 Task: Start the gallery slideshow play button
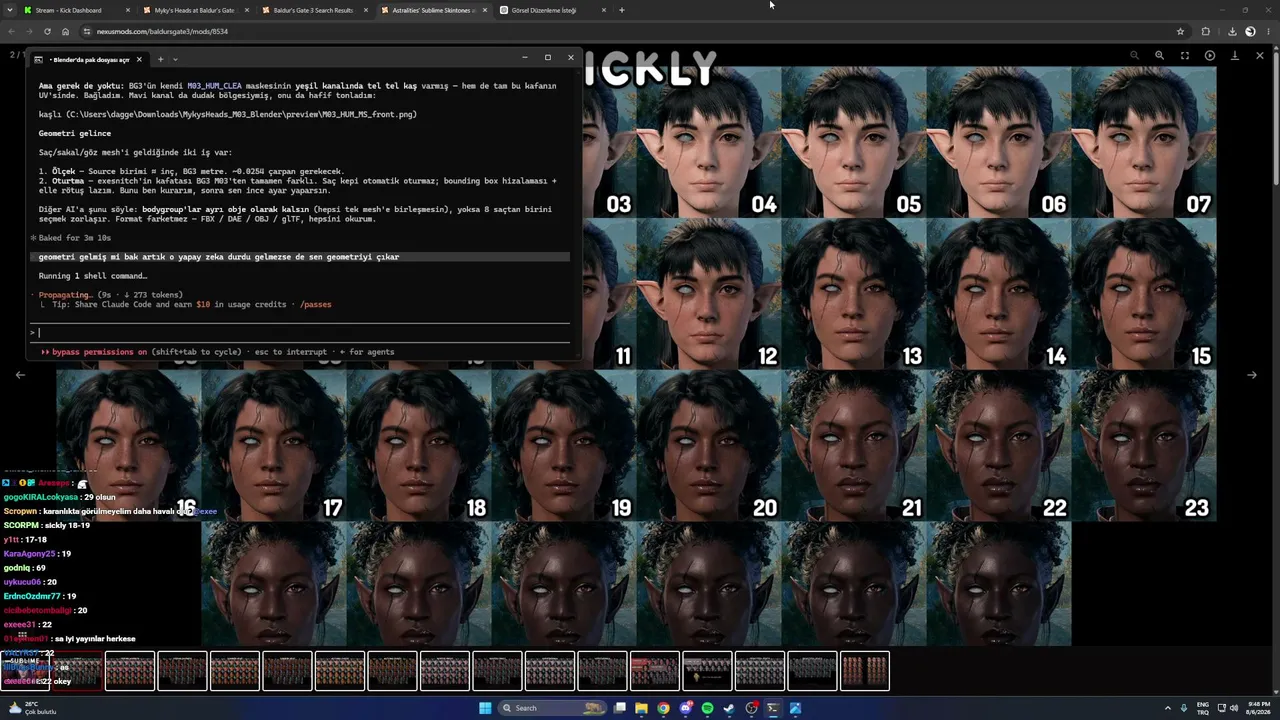coord(1209,56)
